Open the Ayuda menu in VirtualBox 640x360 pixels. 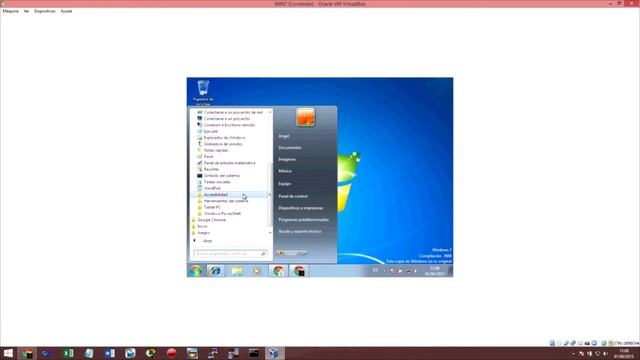(66, 11)
